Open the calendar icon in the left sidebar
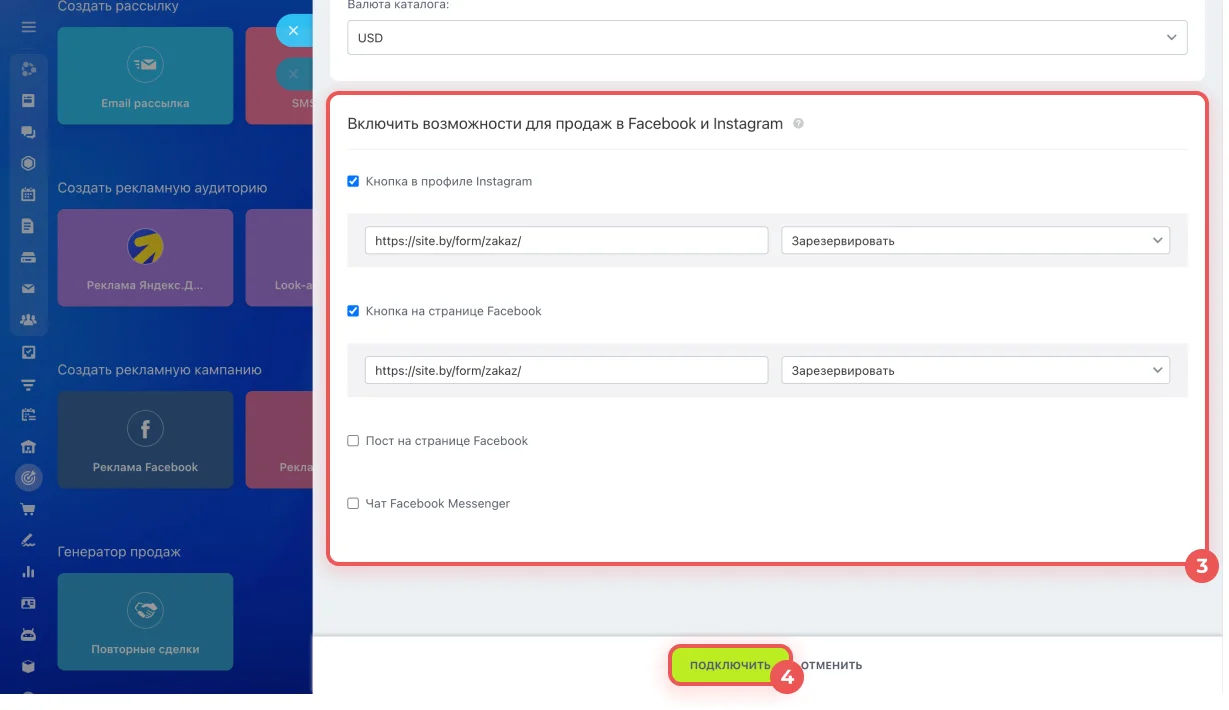The height and width of the screenshot is (710, 1229). tap(28, 195)
